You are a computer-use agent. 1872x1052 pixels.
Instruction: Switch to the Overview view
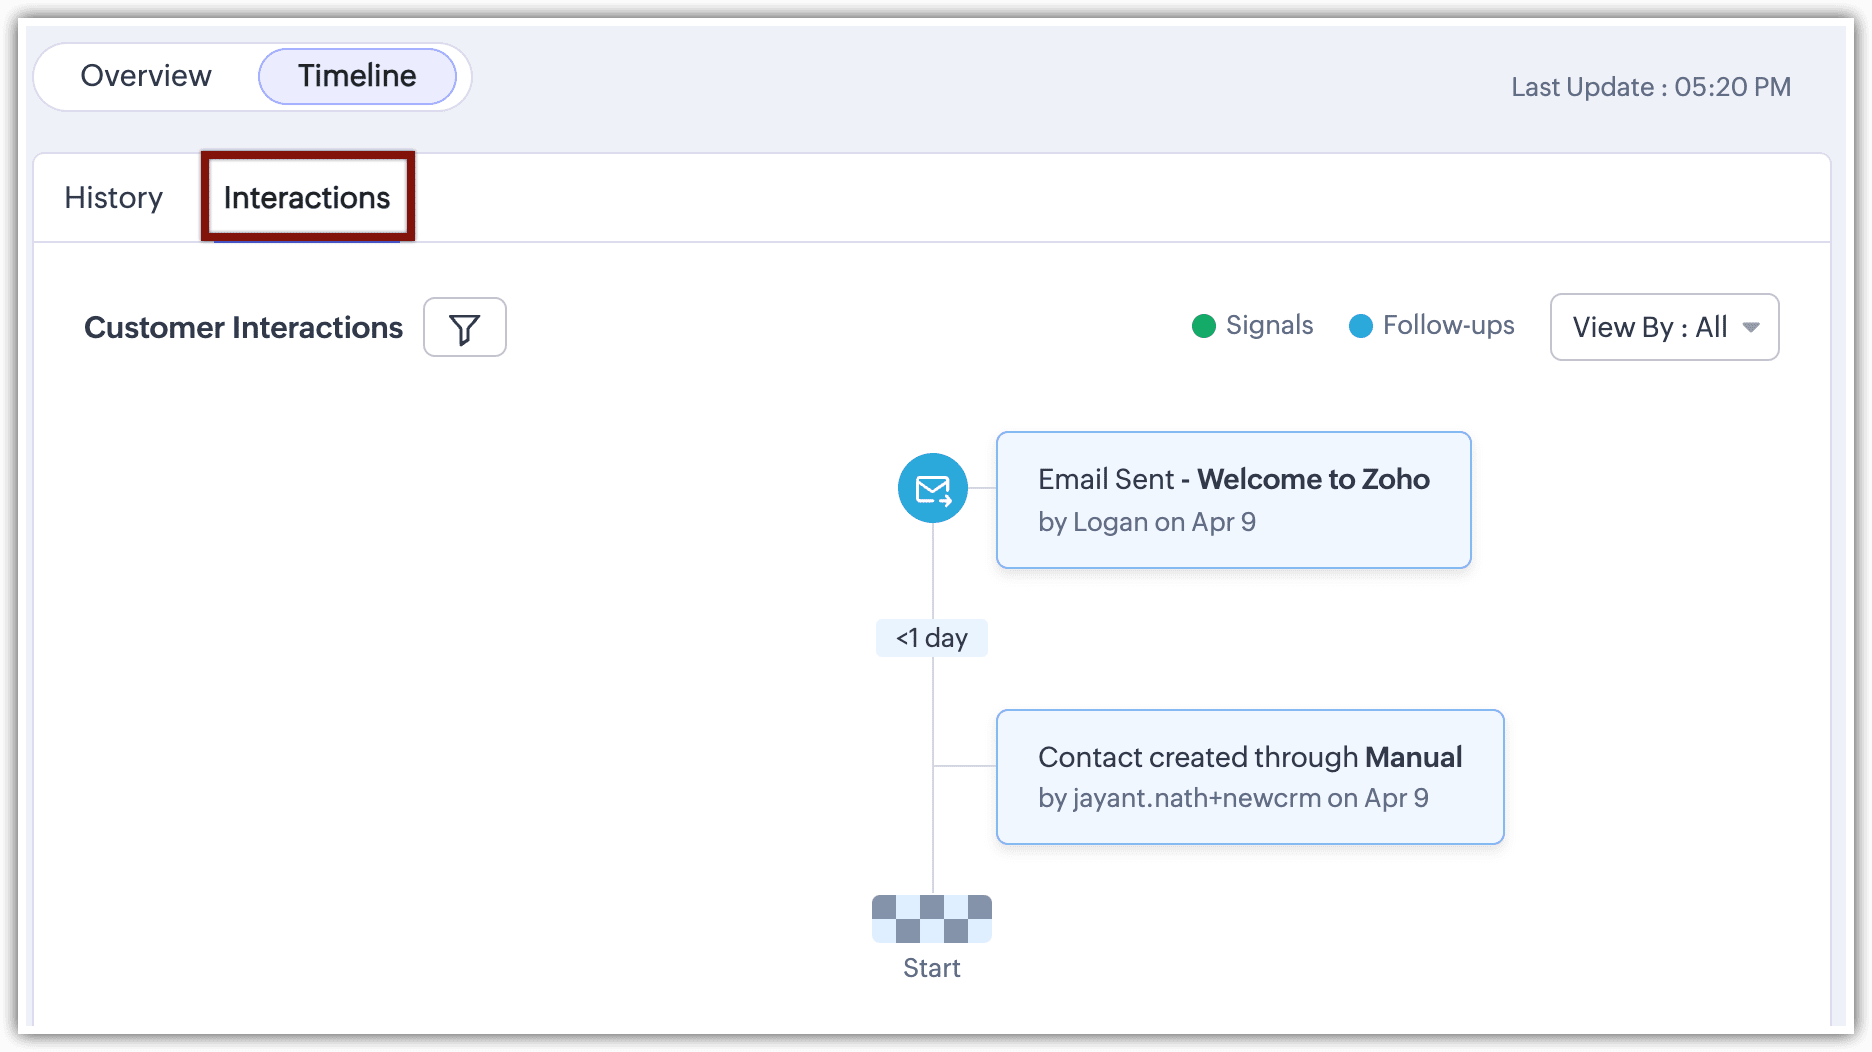coord(146,76)
